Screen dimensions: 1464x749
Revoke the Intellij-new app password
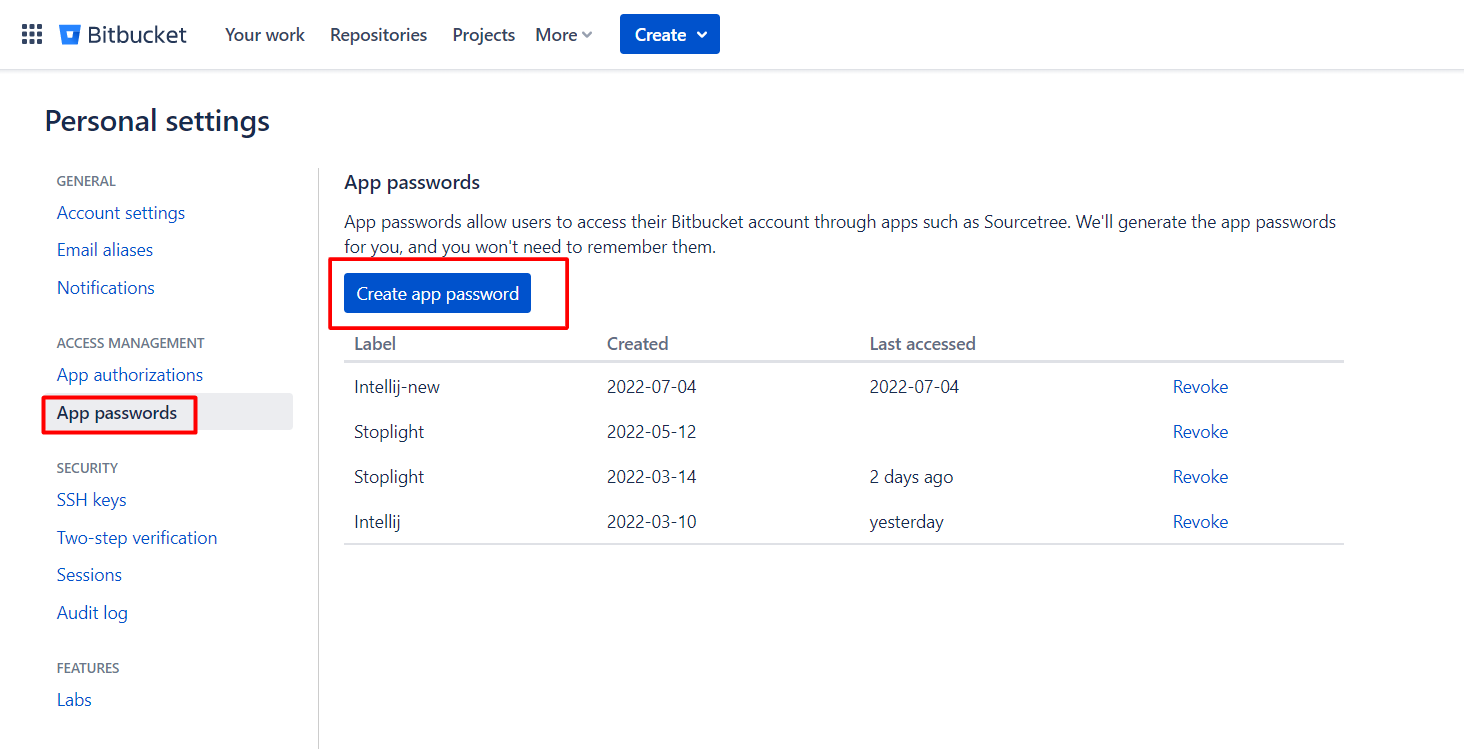click(x=1200, y=387)
